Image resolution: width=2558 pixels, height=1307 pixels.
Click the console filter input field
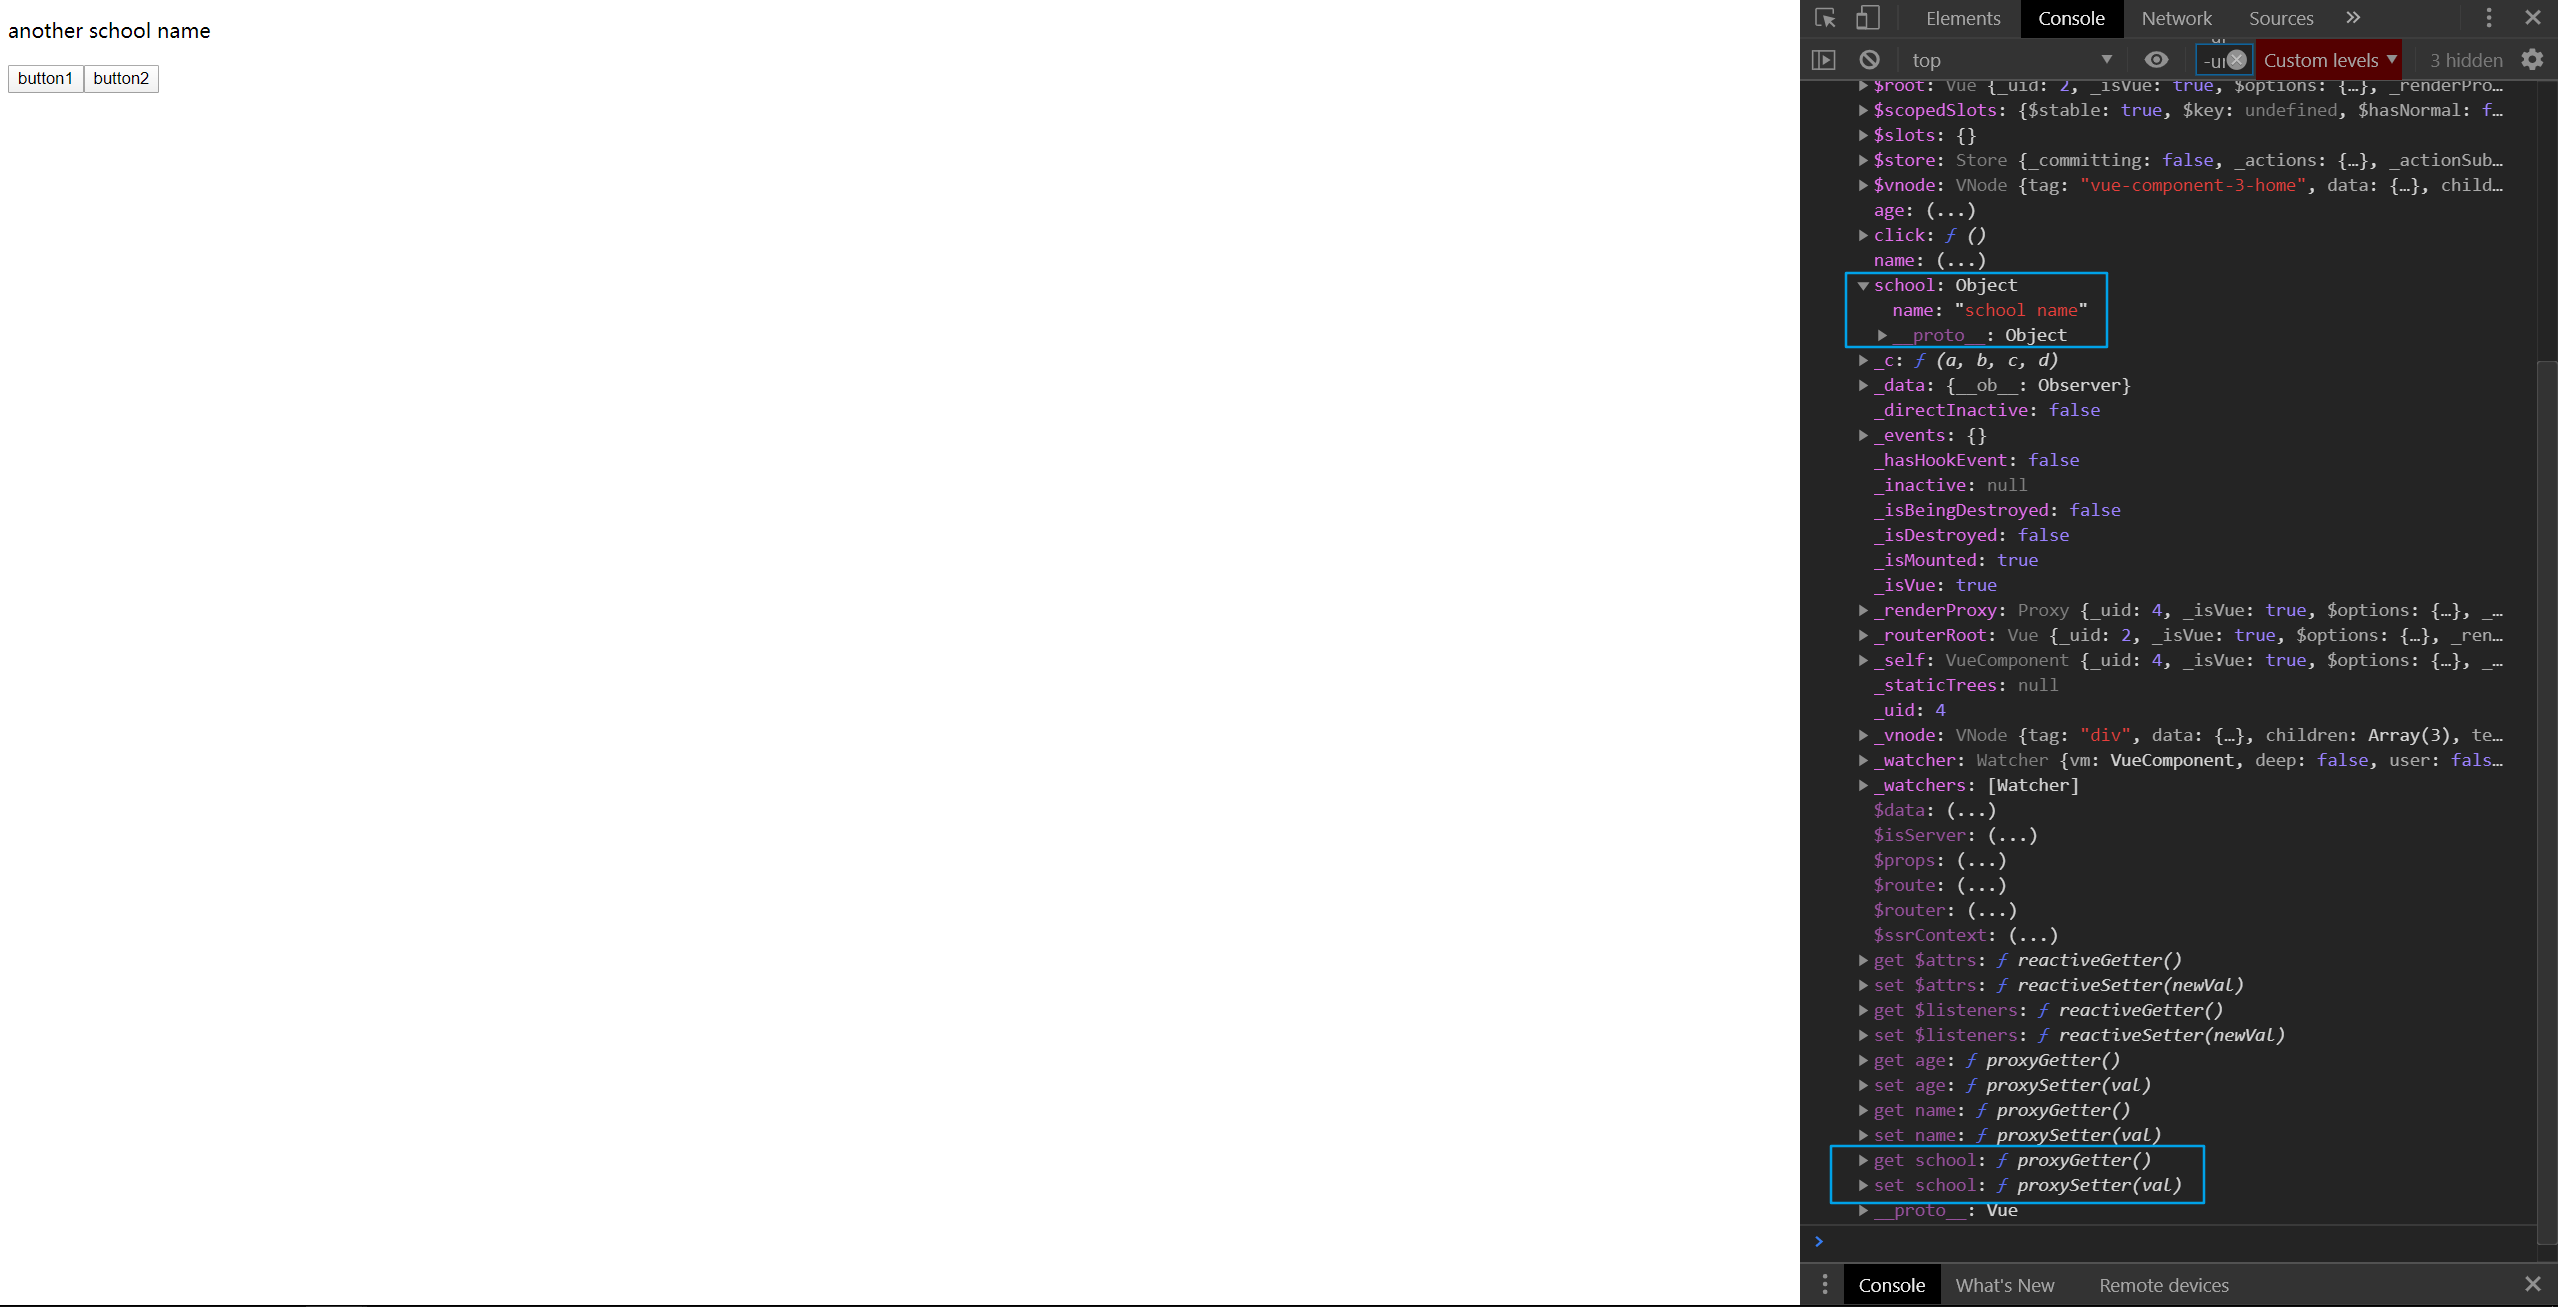coord(2211,60)
